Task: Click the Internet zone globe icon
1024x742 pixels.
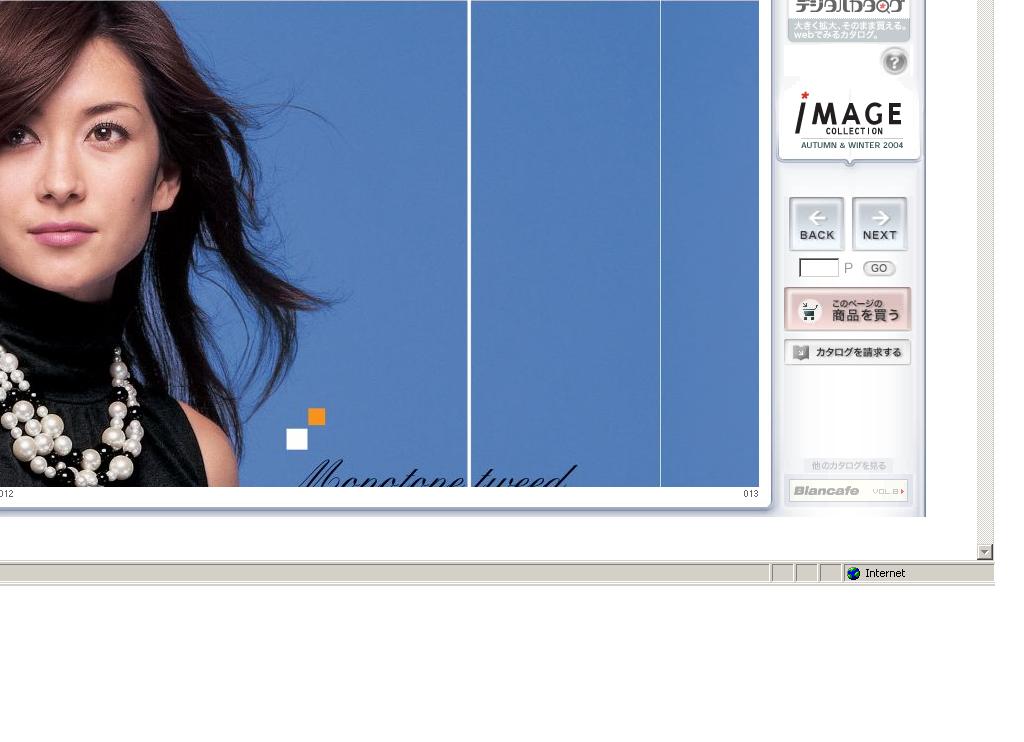Action: (853, 573)
